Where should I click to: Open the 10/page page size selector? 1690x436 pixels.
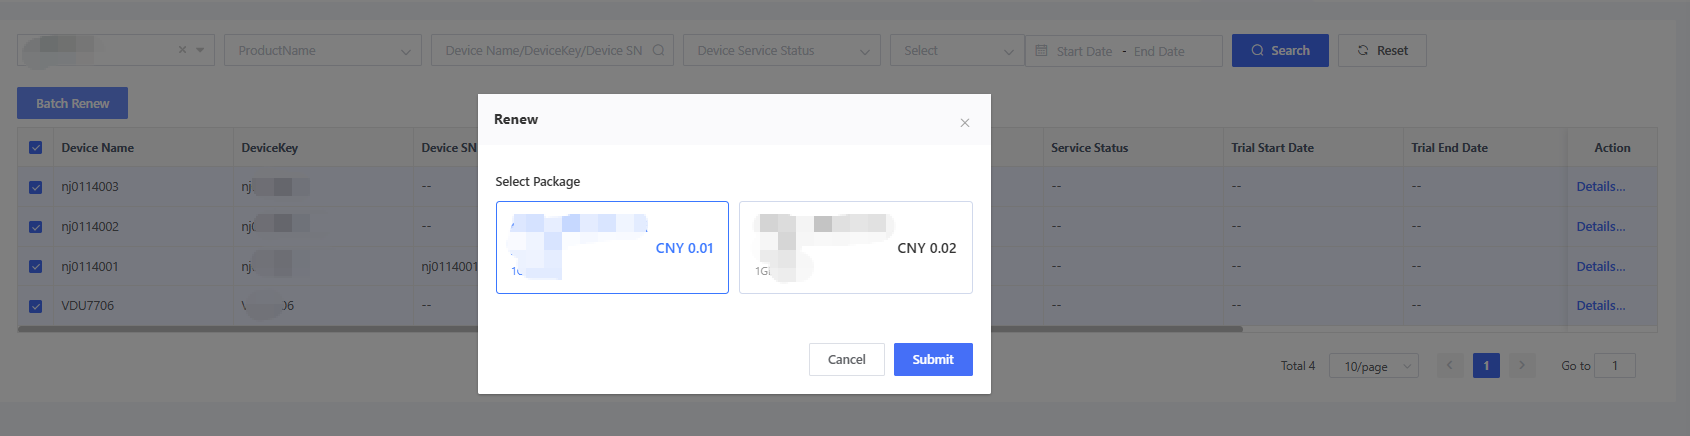(x=1373, y=367)
